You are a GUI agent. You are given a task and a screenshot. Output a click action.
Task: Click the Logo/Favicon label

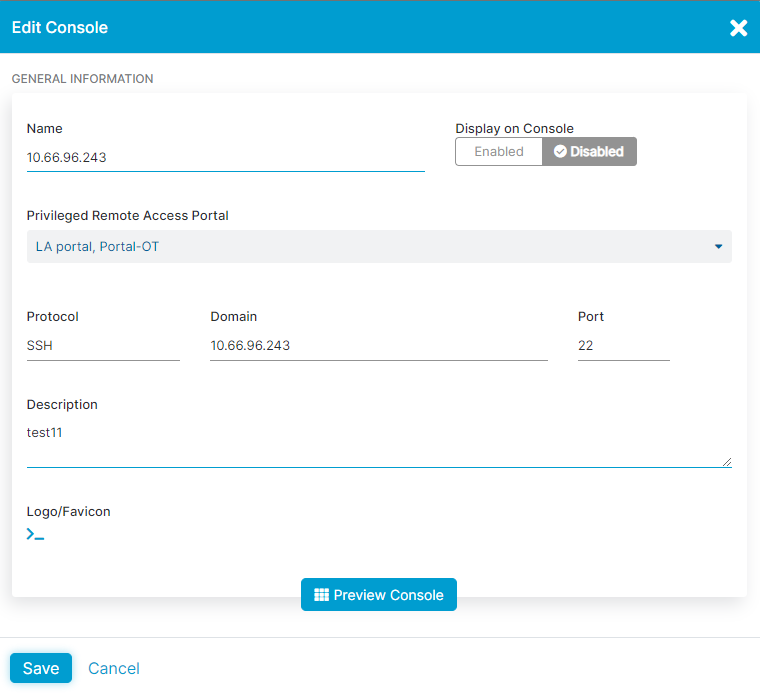tap(68, 511)
